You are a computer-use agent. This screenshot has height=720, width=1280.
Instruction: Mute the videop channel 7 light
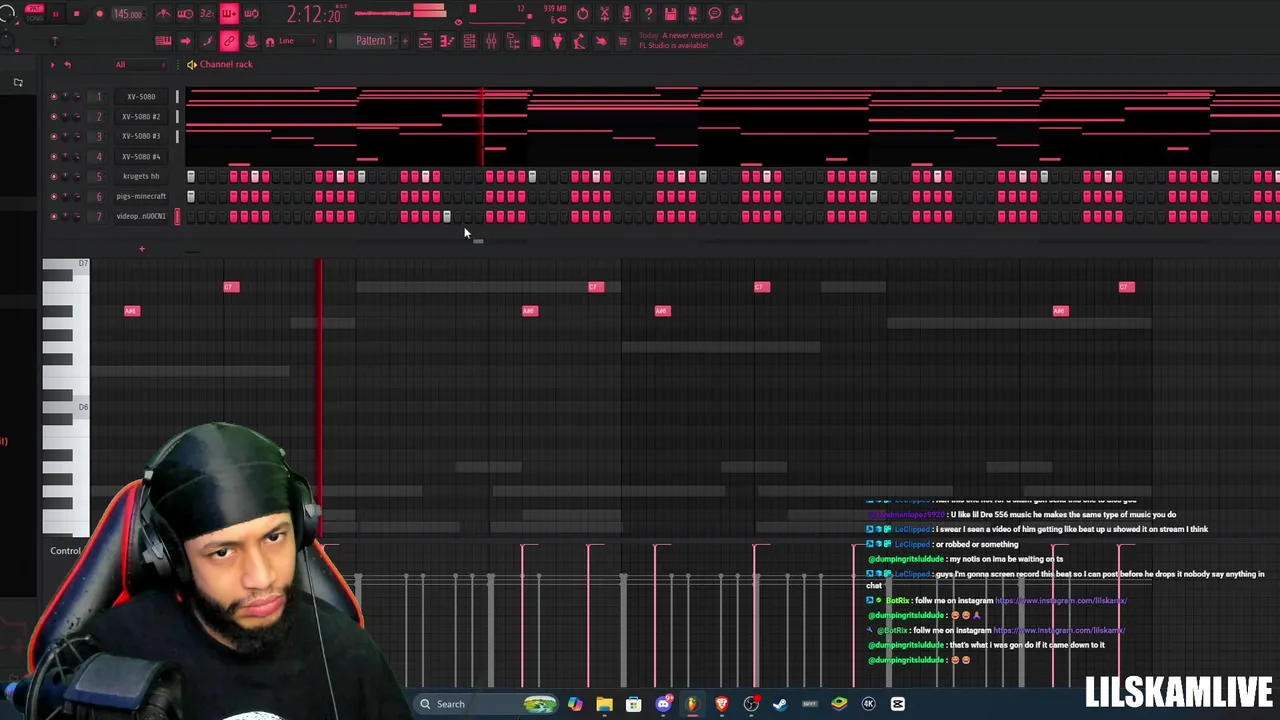coord(54,216)
